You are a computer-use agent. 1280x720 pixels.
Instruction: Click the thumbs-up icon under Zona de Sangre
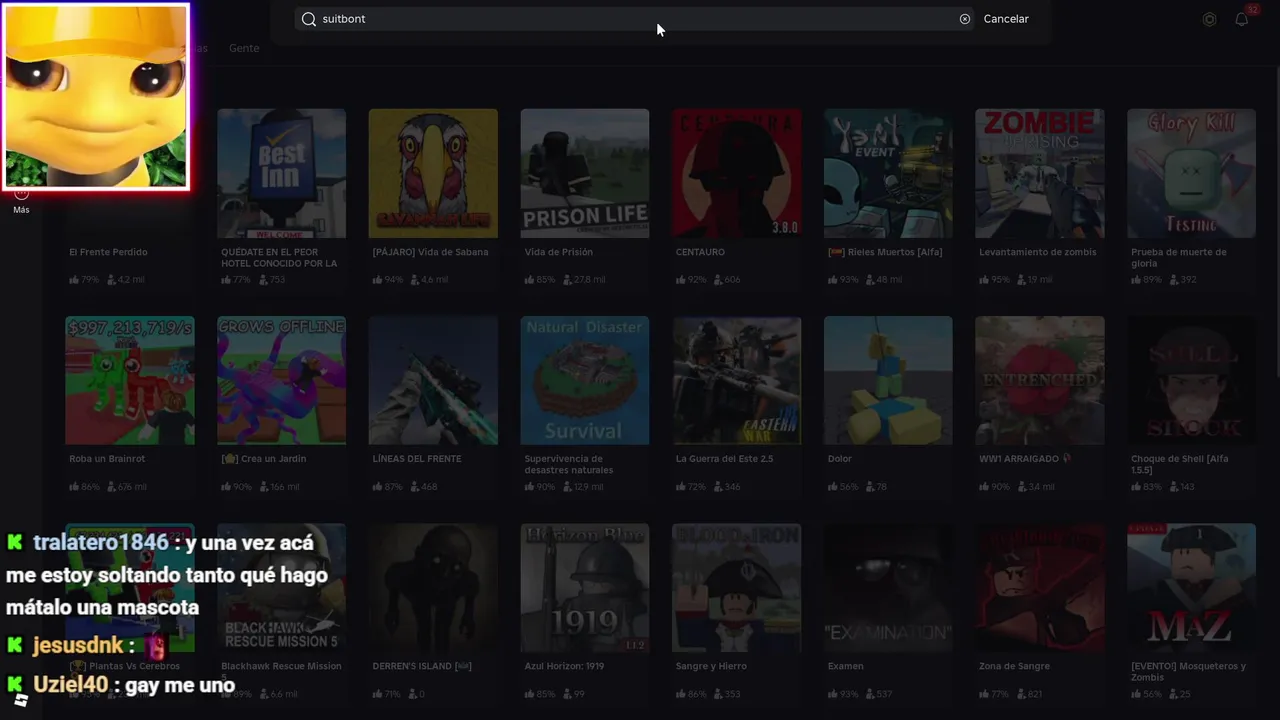tap(984, 694)
